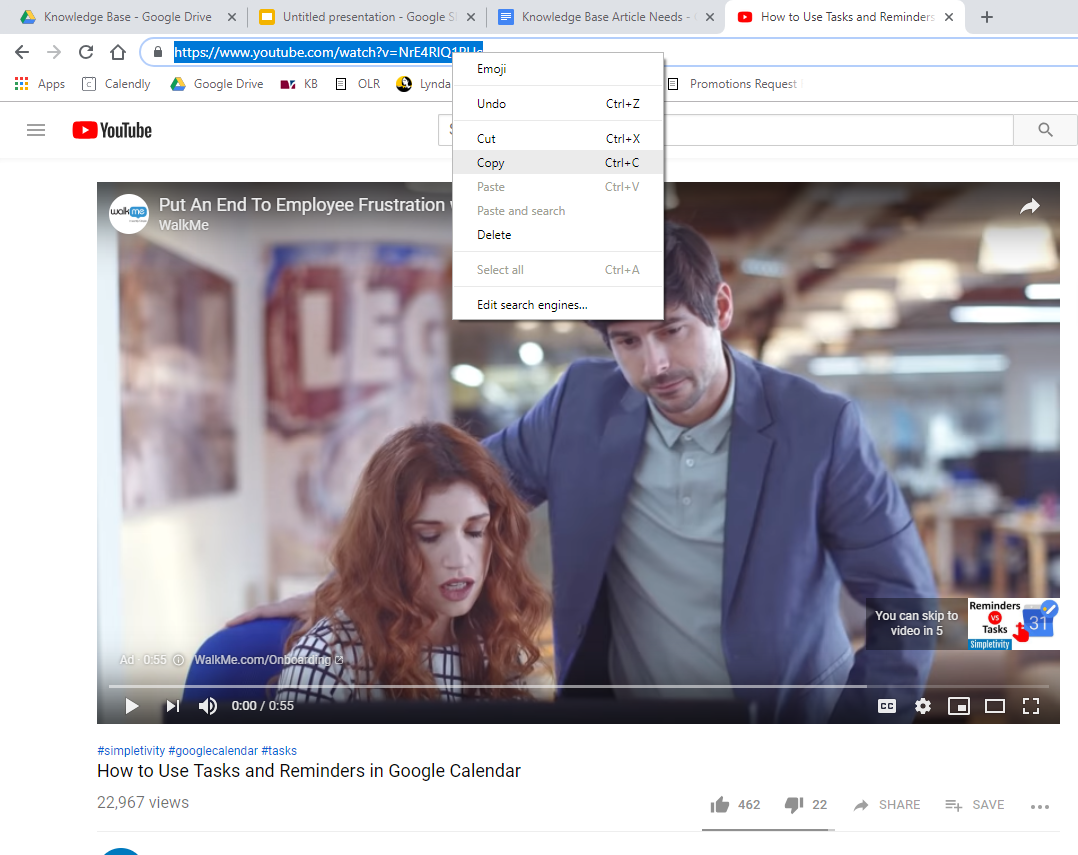Visit the WalkMe.com/Onboarding ad link
The height and width of the screenshot is (855, 1078).
click(x=269, y=660)
